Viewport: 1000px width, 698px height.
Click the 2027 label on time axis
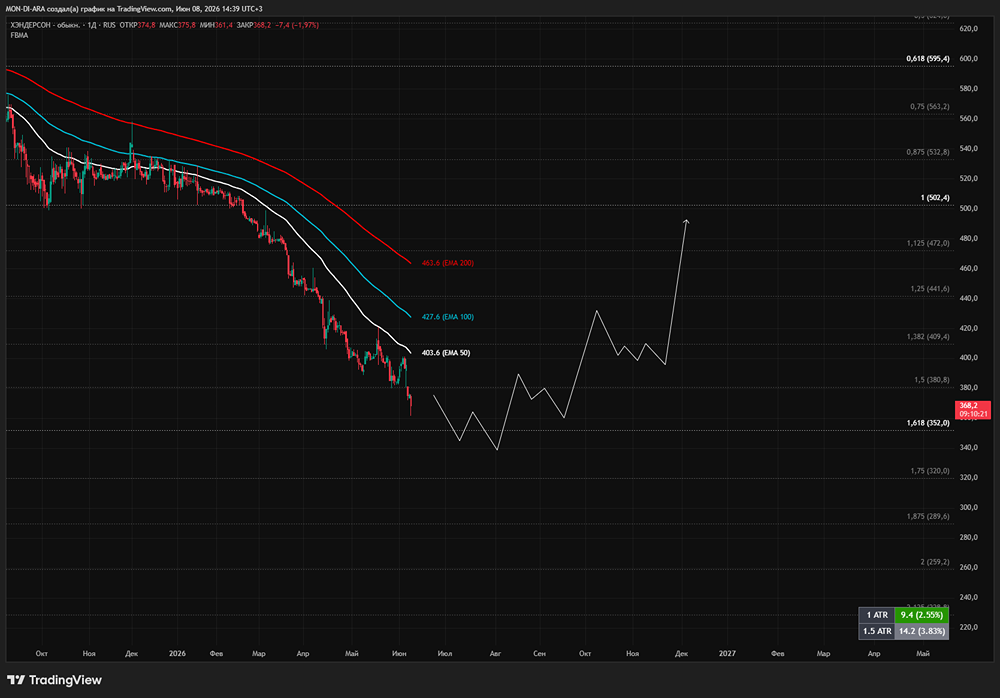pyautogui.click(x=727, y=654)
